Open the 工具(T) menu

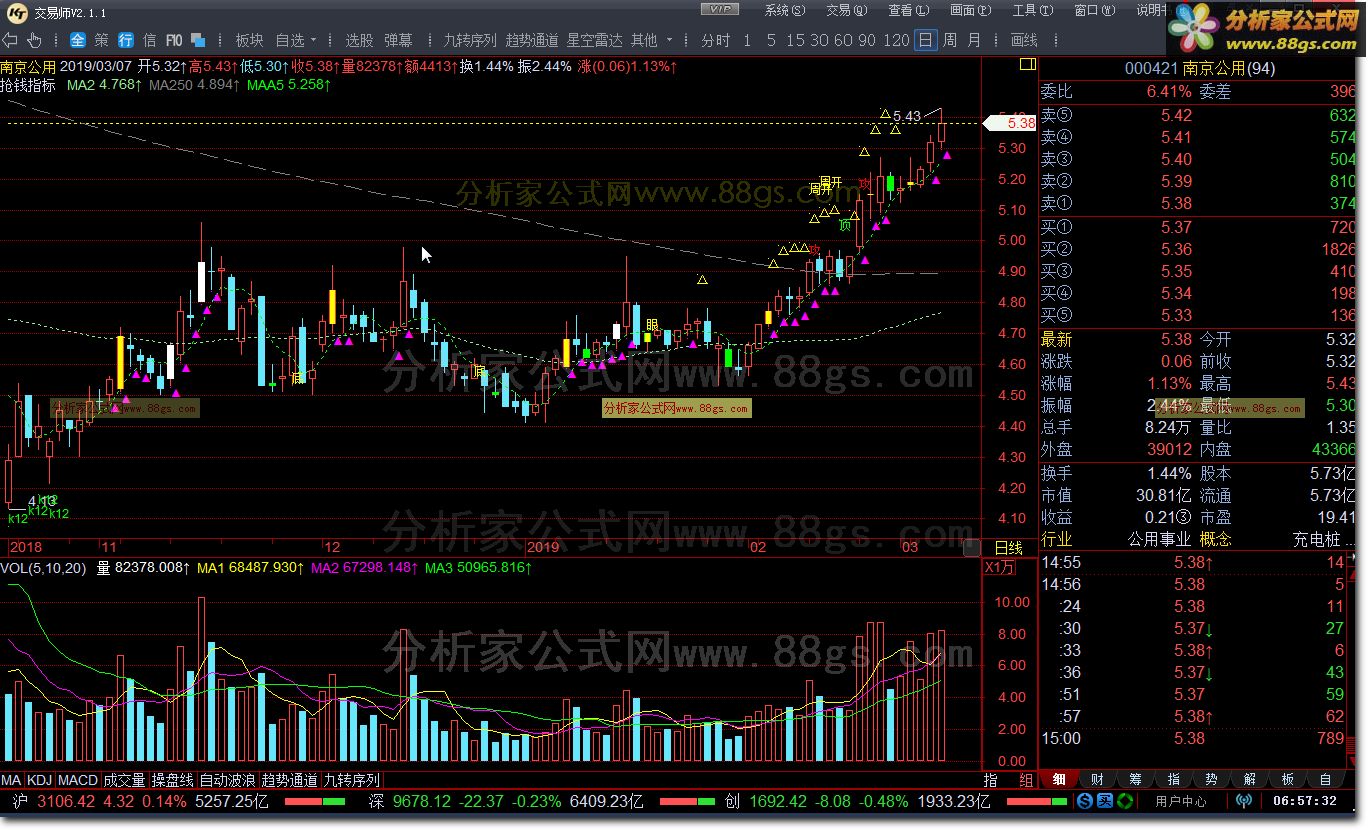(1032, 10)
